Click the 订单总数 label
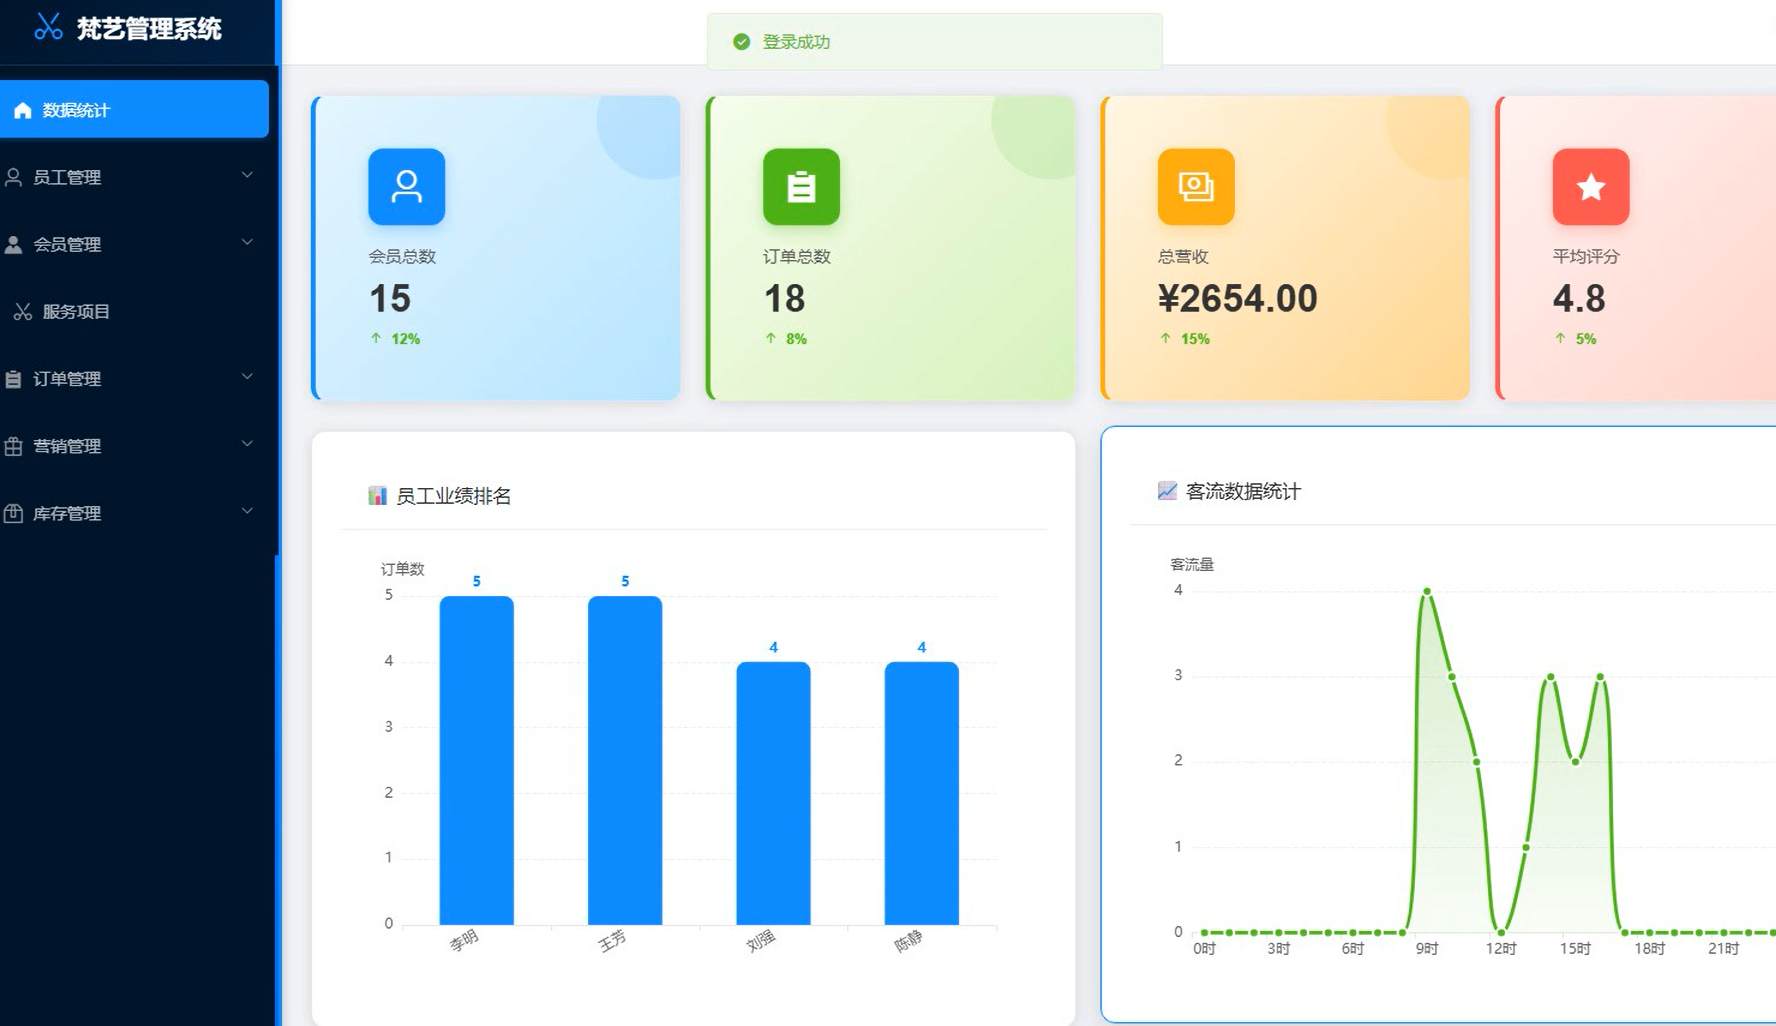 click(x=797, y=256)
